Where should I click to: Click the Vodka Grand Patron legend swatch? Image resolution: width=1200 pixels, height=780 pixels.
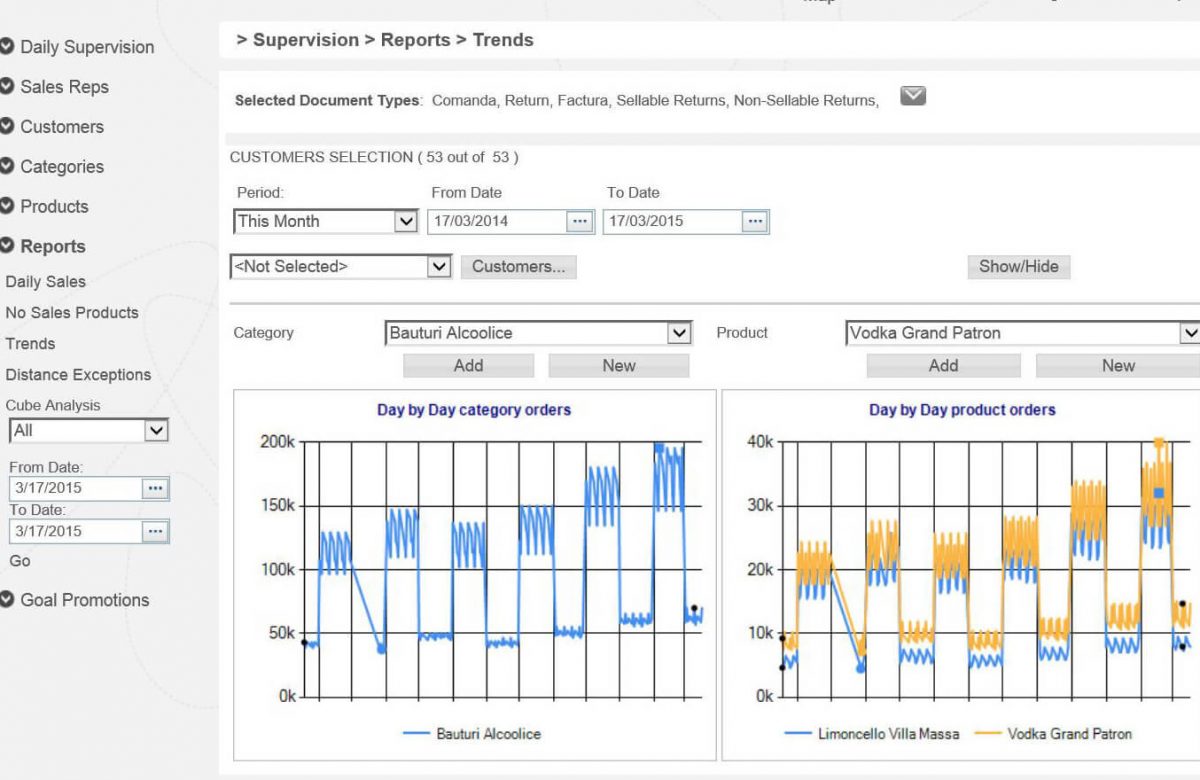(x=986, y=734)
